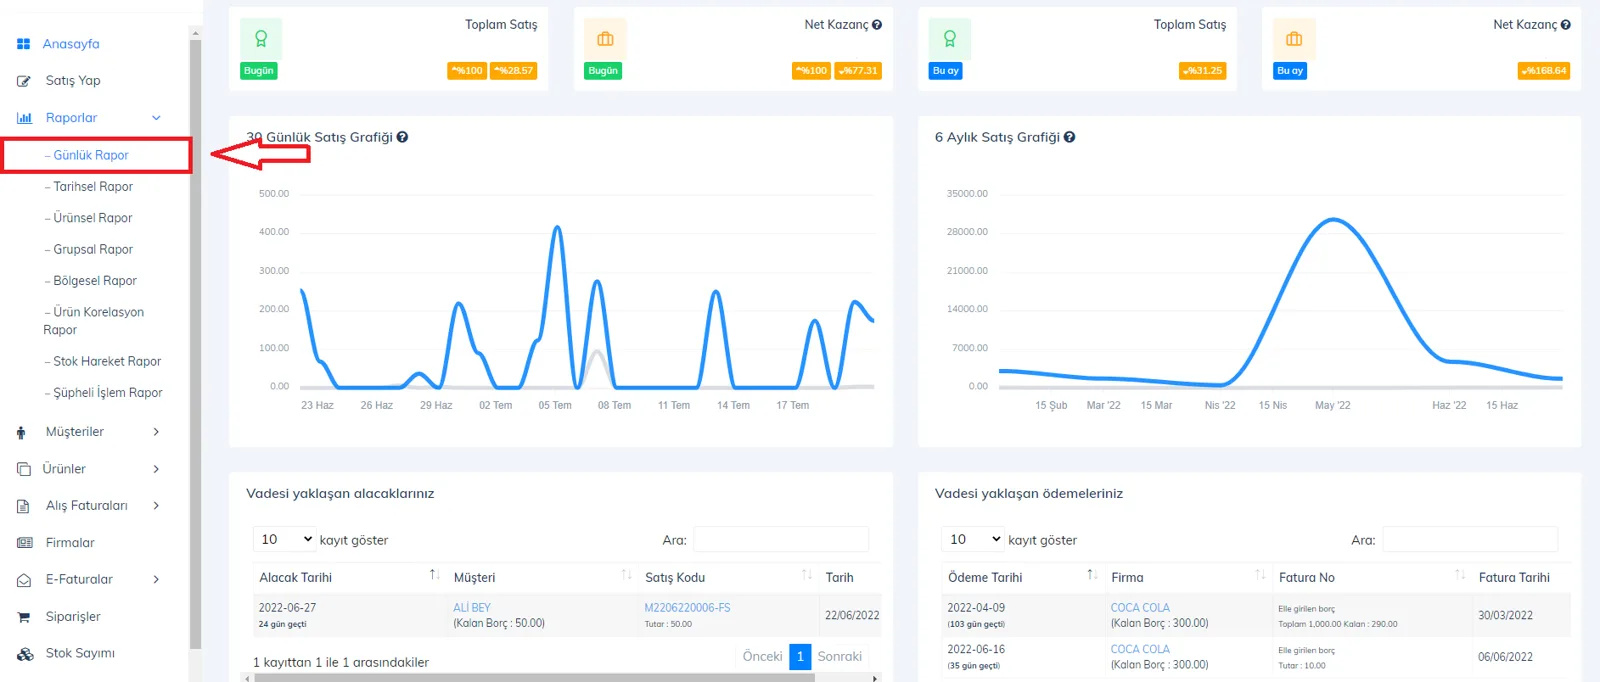
Task: Open the record count dropdown under Vadesi yaklaşan alacaklarınız
Action: tap(285, 540)
